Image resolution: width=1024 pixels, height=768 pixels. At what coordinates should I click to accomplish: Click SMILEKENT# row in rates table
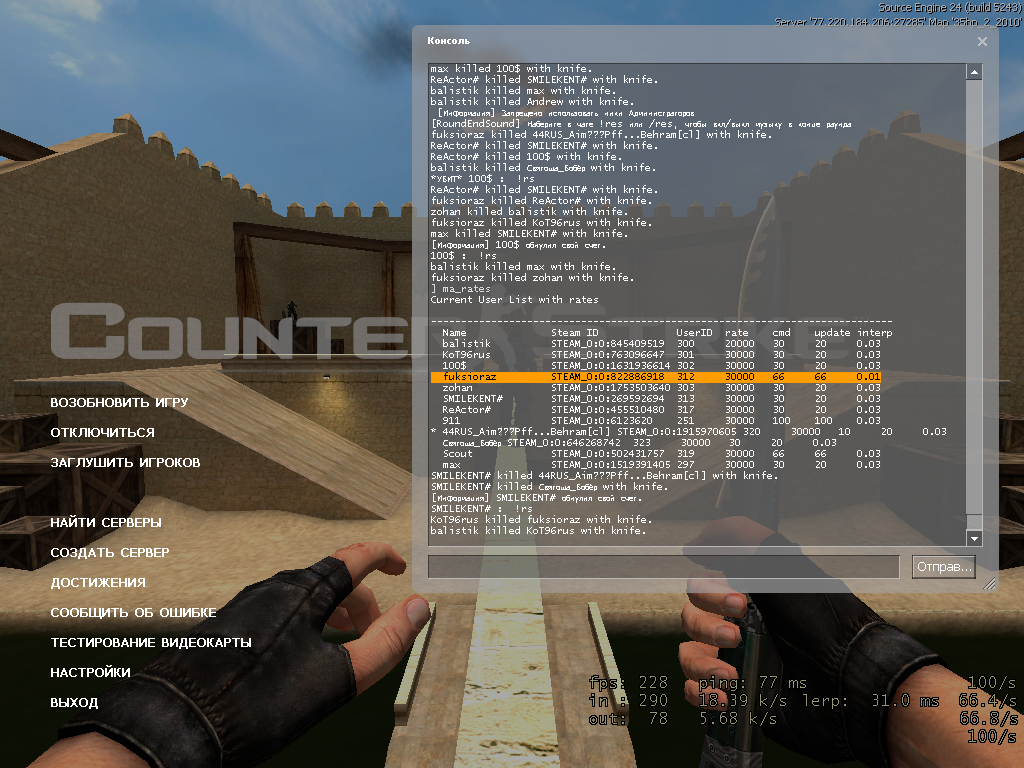pyautogui.click(x=661, y=399)
